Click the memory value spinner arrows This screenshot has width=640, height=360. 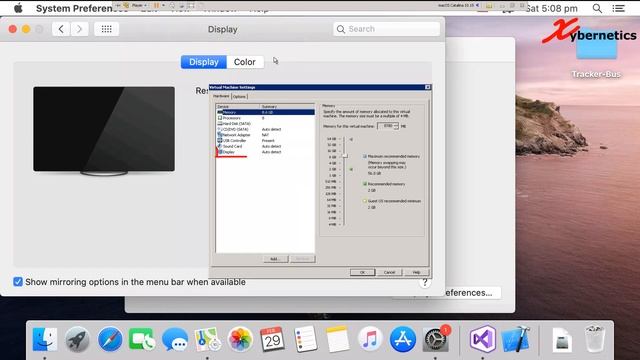396,126
